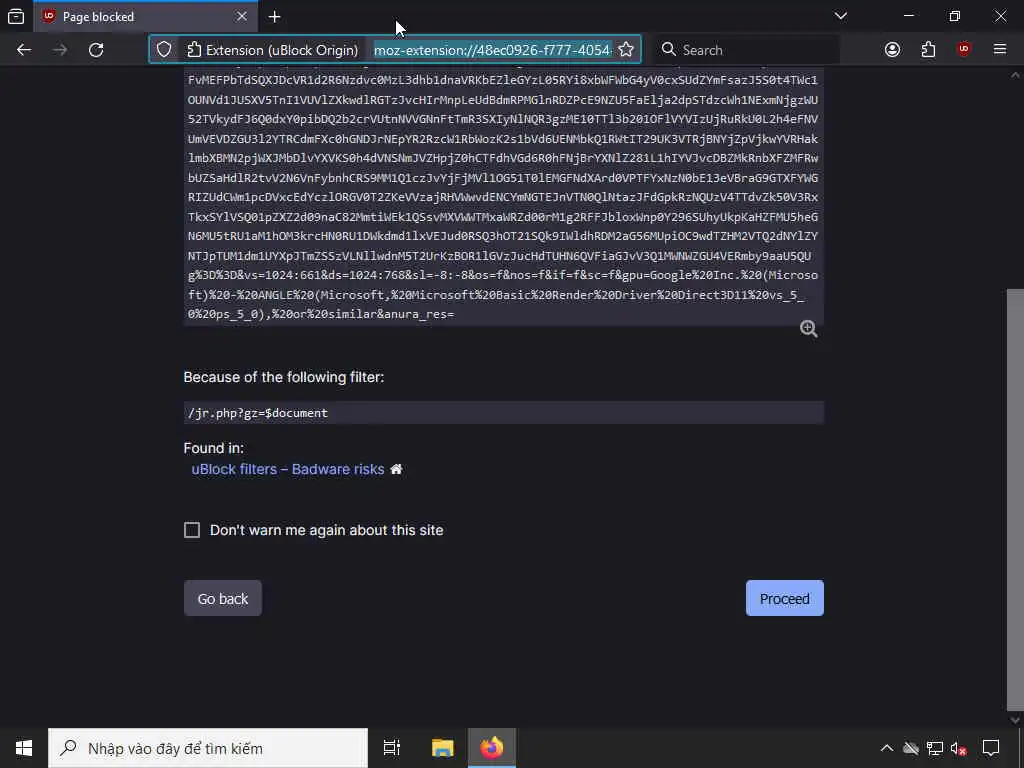Click the Proceed button
This screenshot has width=1024, height=768.
click(784, 598)
